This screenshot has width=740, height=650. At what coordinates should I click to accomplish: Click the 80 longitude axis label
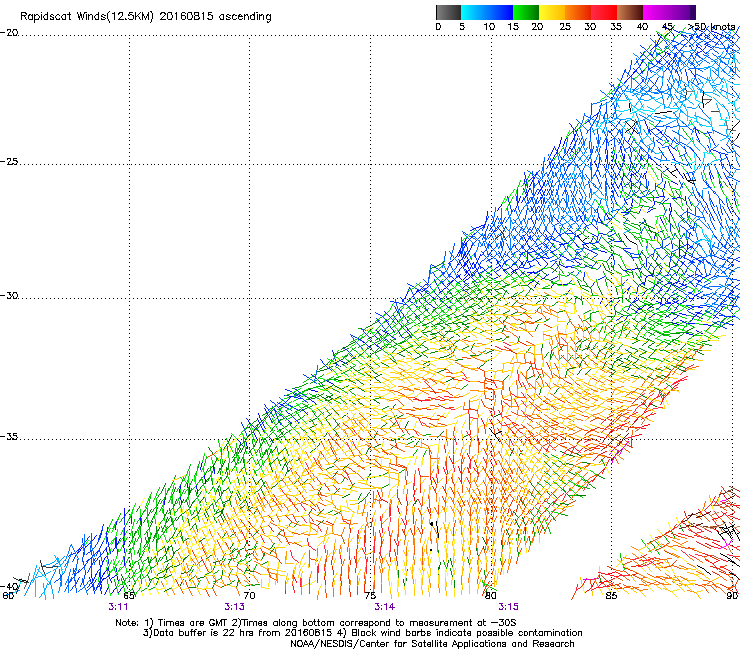tap(491, 595)
